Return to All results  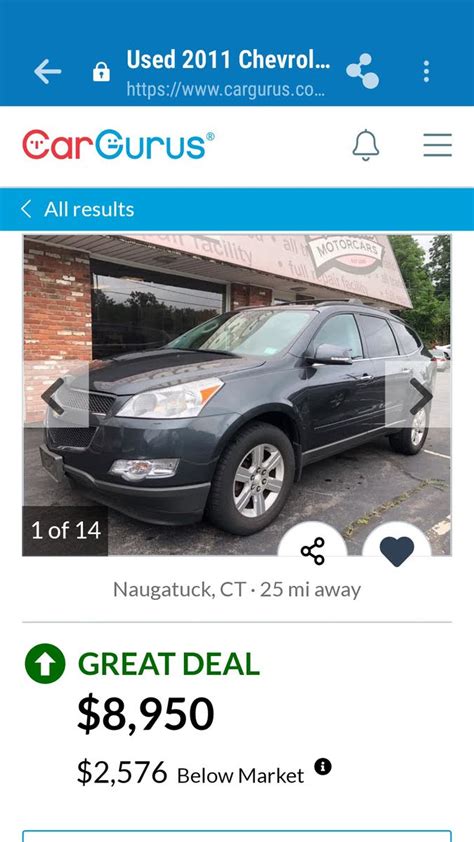click(78, 209)
